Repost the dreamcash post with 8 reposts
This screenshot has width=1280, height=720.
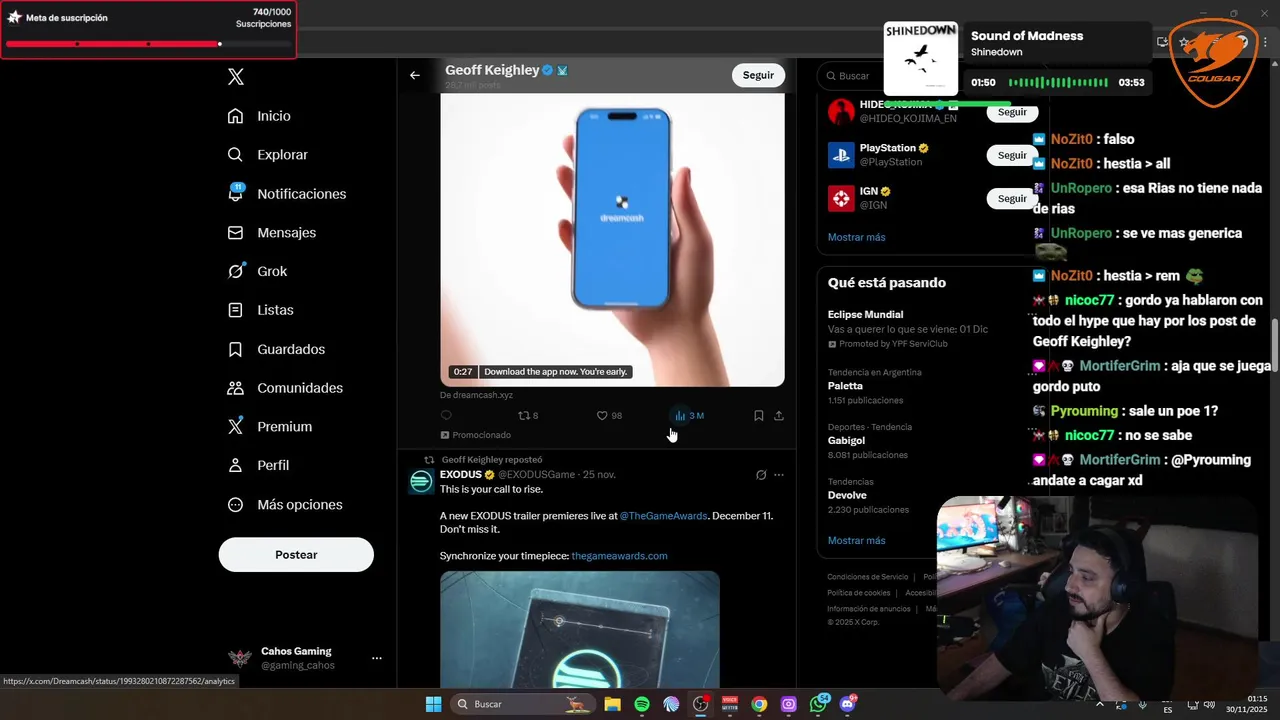click(x=527, y=415)
